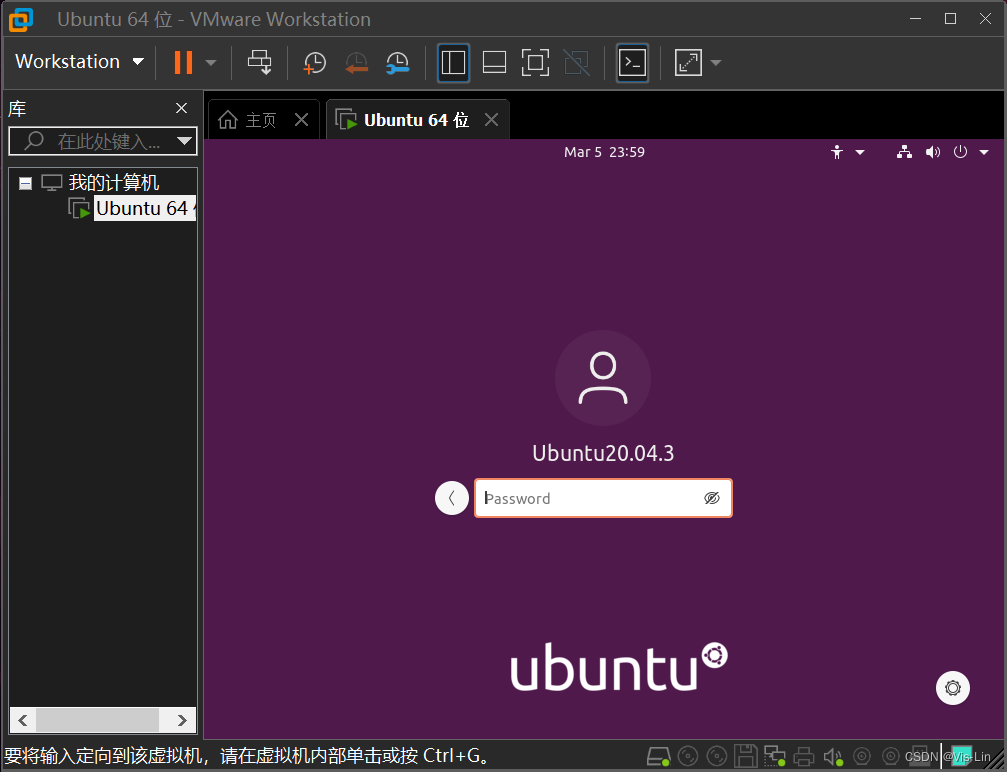The height and width of the screenshot is (772, 1007).
Task: Open the Workstation menu
Action: pyautogui.click(x=78, y=62)
